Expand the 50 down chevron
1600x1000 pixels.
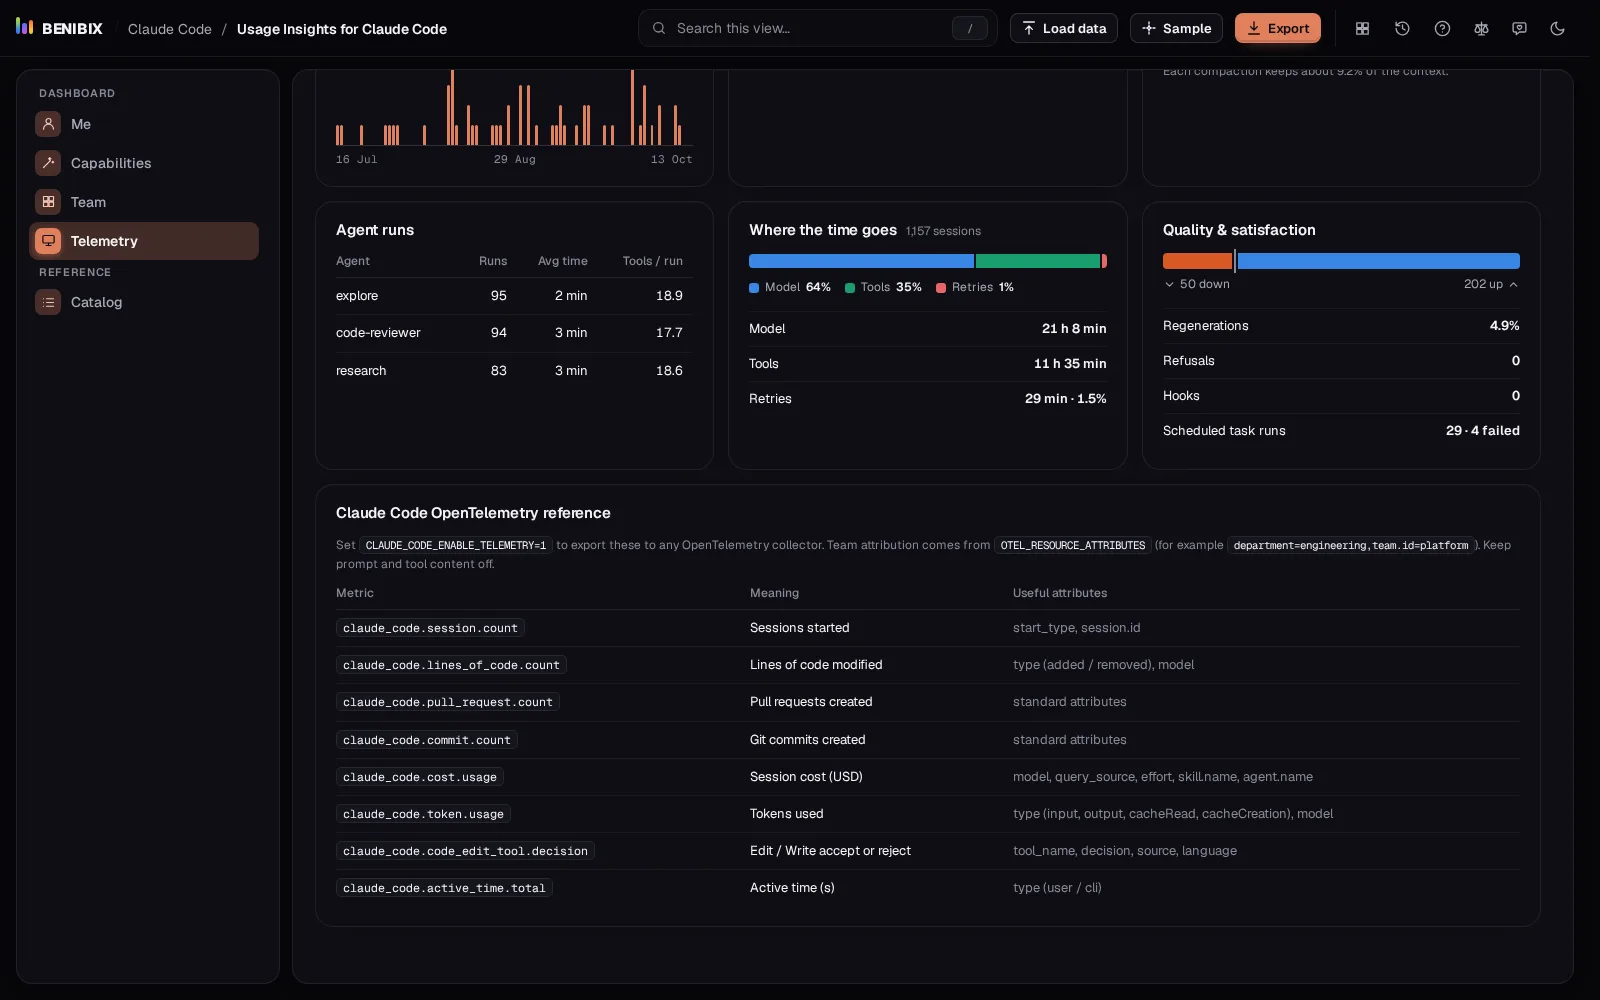(x=1169, y=284)
